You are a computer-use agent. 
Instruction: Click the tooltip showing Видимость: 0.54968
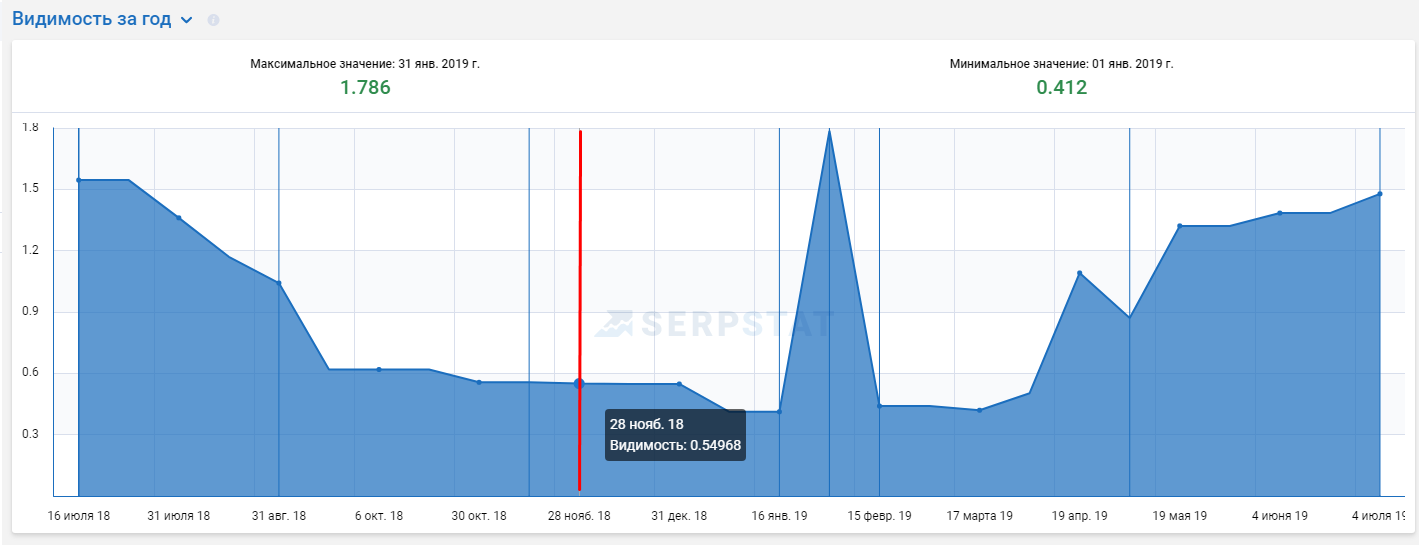click(x=675, y=434)
